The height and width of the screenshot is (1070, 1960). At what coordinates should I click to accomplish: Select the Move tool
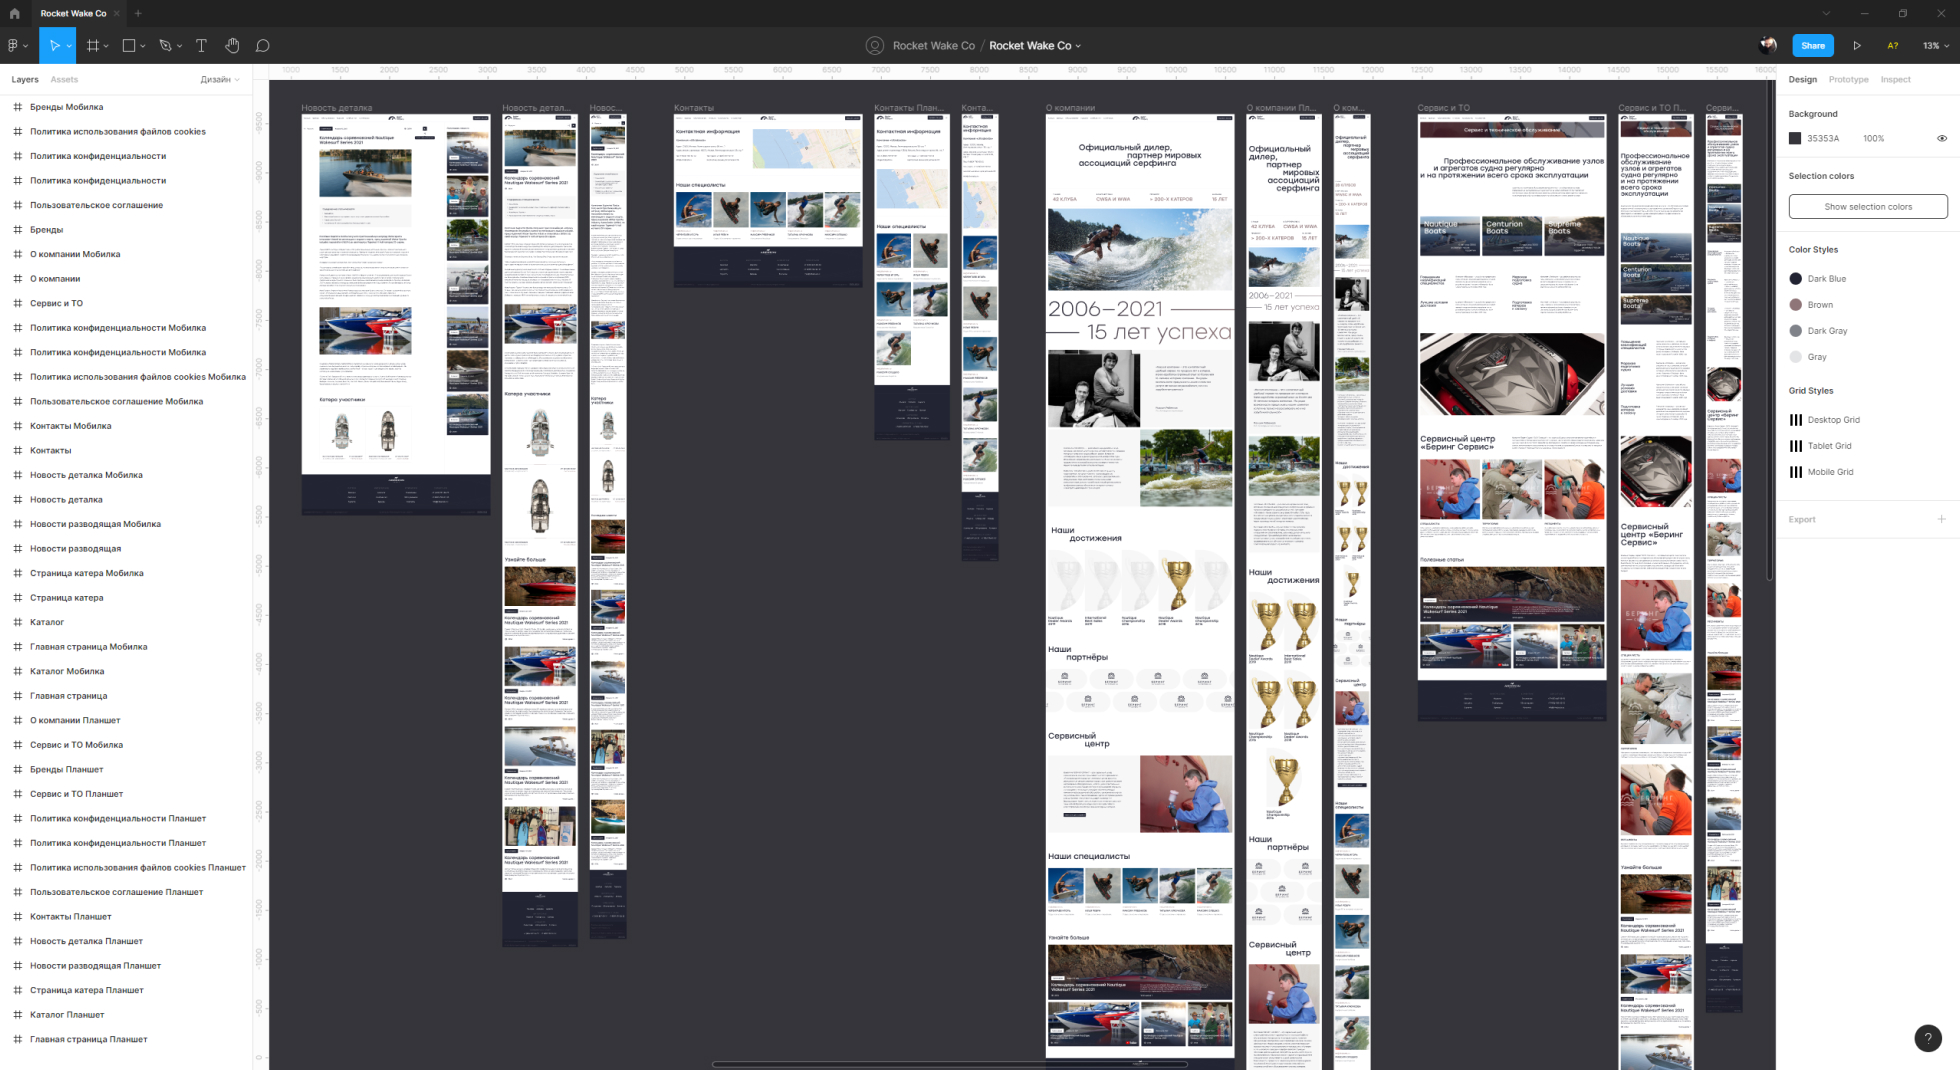tap(54, 46)
